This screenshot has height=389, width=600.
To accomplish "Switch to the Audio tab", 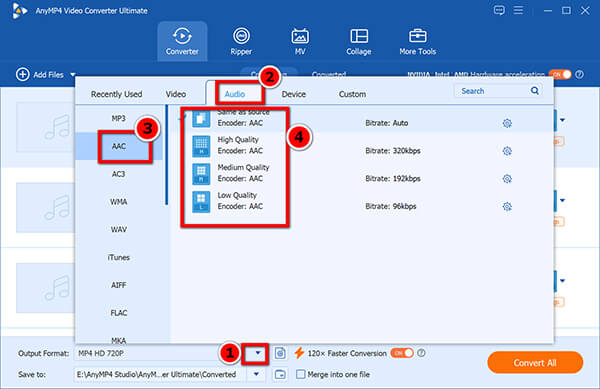I will click(x=235, y=94).
